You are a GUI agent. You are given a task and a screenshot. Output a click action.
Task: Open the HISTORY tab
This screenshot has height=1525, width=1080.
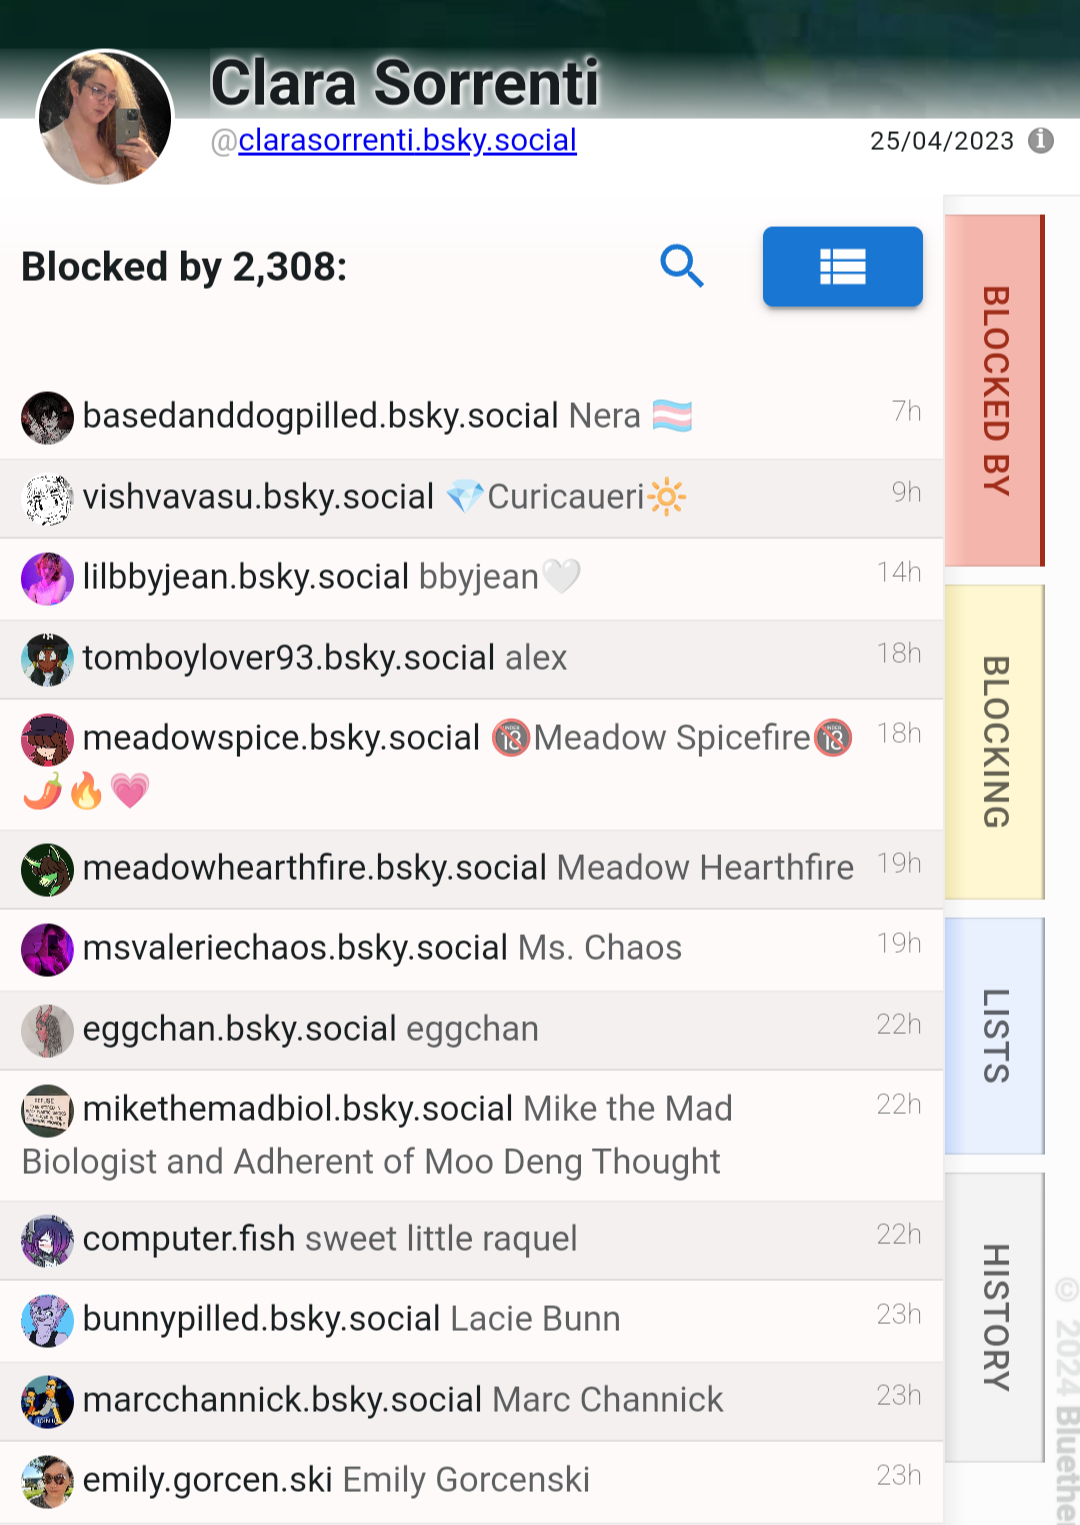click(x=995, y=1317)
